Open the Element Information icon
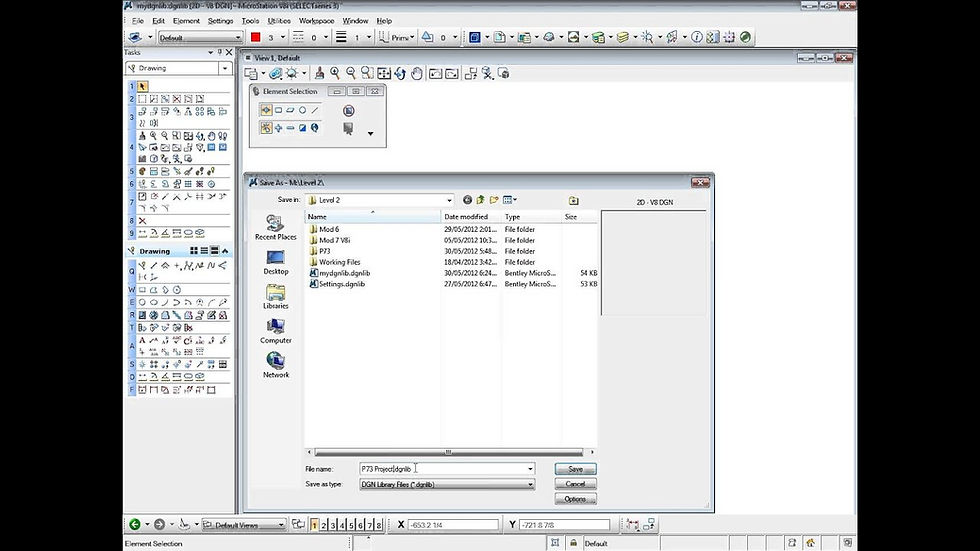980x551 pixels. [696, 37]
